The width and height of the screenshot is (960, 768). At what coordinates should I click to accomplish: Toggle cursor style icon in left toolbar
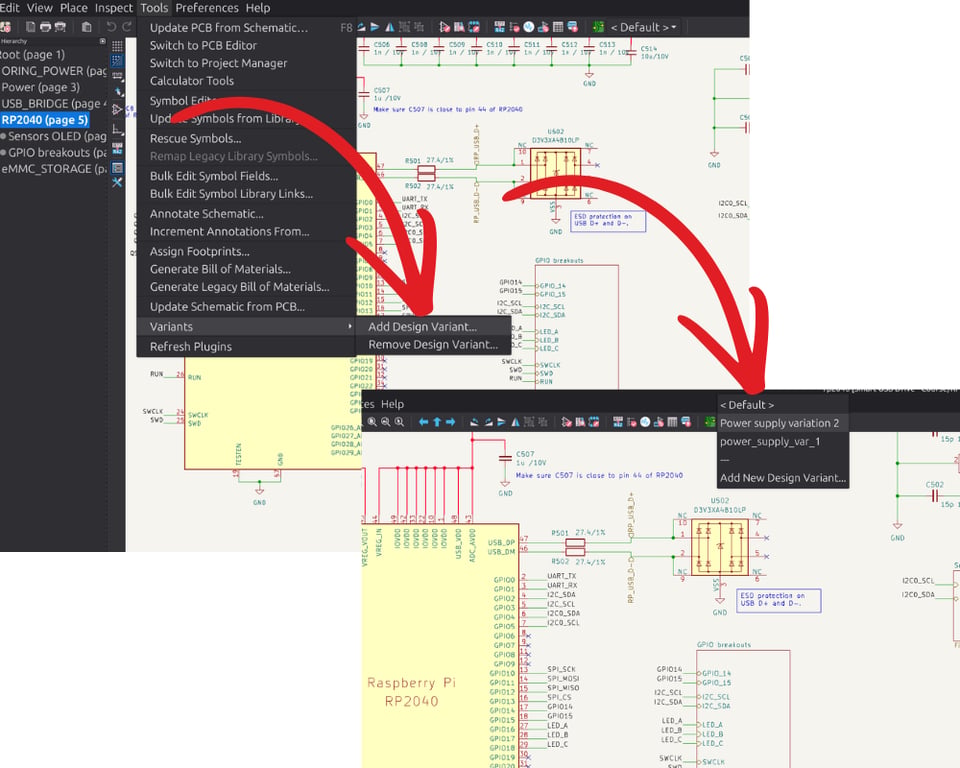tap(117, 91)
